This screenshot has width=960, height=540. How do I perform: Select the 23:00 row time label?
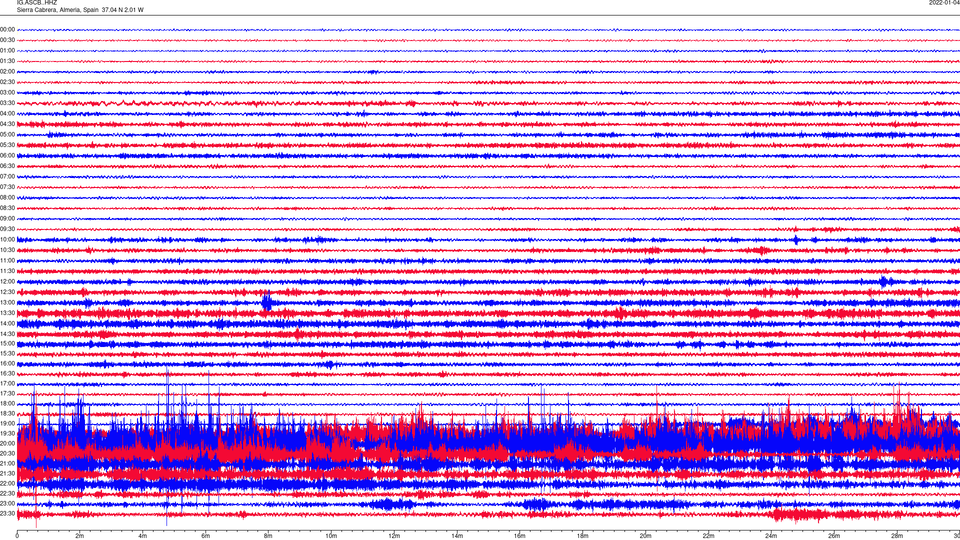pos(7,504)
